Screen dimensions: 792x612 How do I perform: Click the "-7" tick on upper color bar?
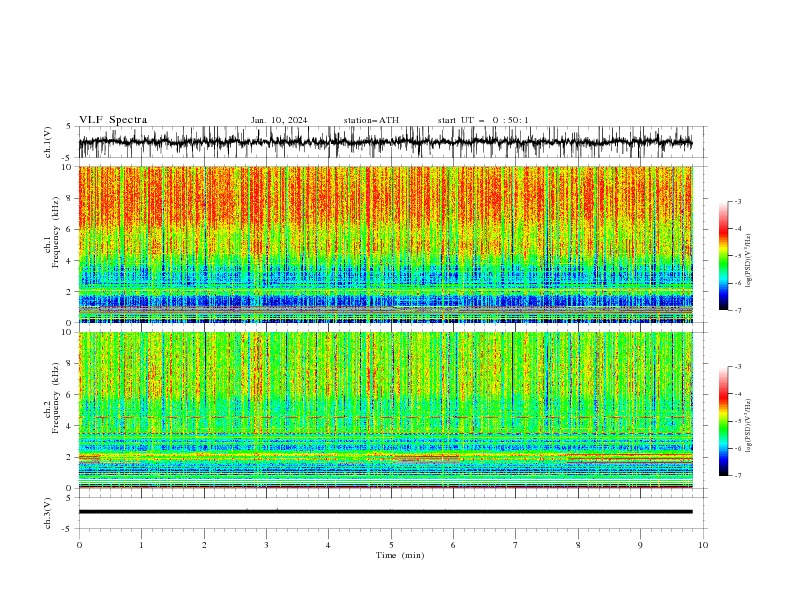(738, 310)
